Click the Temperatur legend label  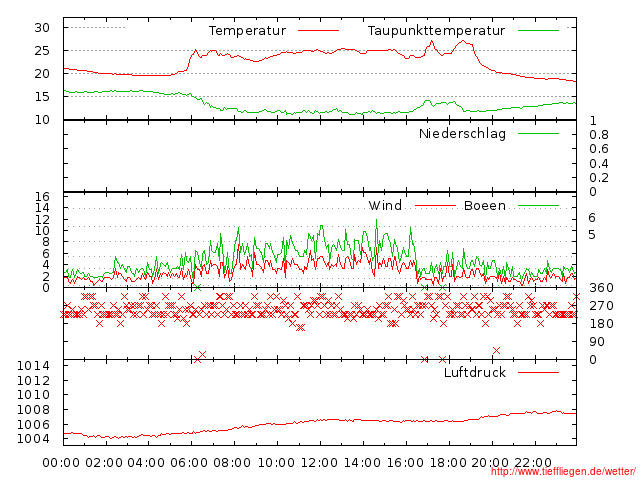point(247,31)
